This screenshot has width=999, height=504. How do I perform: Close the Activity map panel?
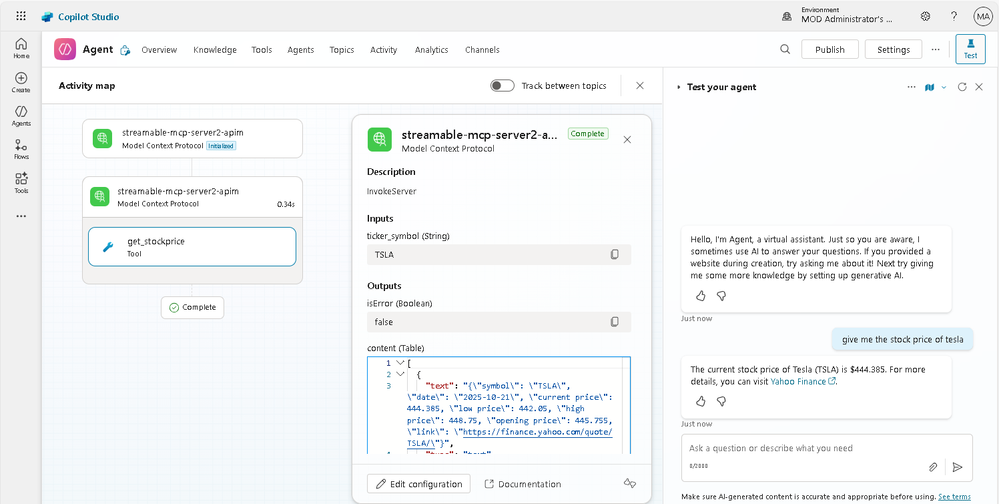click(x=640, y=85)
